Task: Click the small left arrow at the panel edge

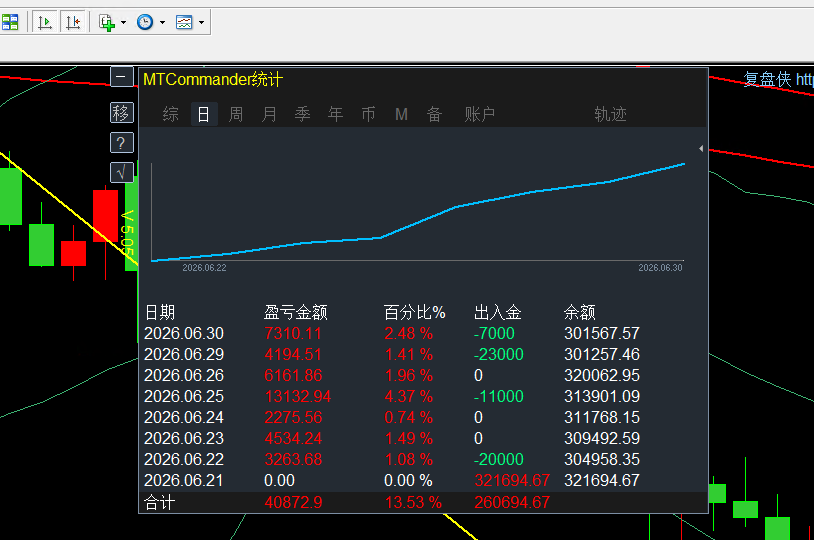Action: click(x=701, y=148)
